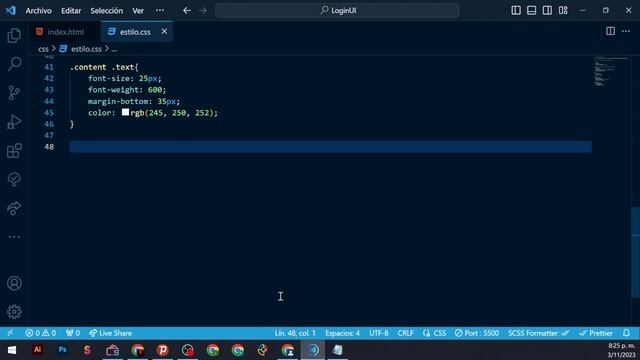Change indentation via Espacios: 4
640x360 pixels.
[x=342, y=333]
